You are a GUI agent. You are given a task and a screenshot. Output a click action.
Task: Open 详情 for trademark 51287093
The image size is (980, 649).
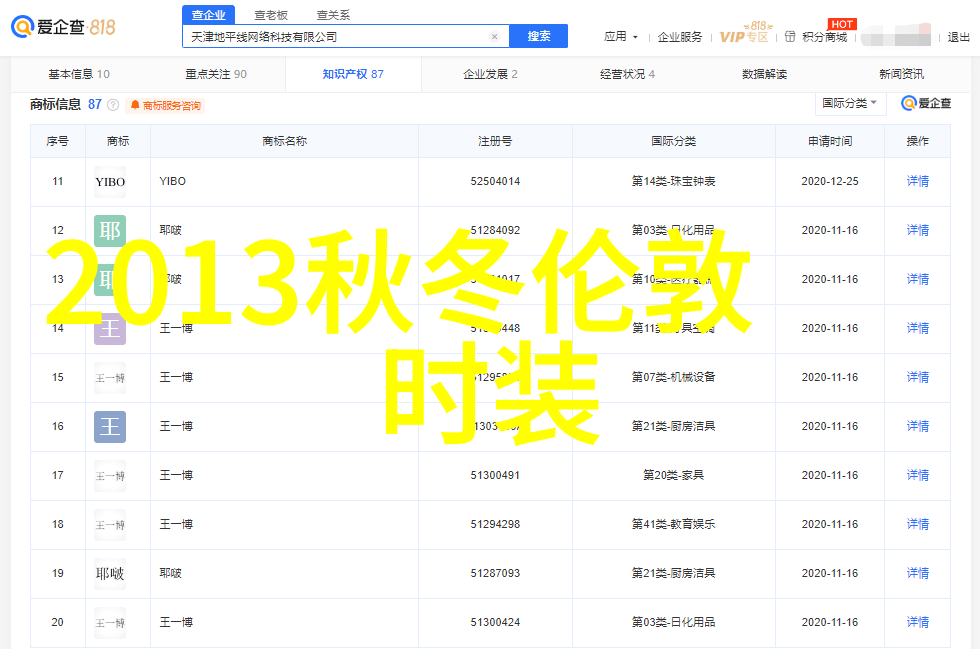[918, 573]
